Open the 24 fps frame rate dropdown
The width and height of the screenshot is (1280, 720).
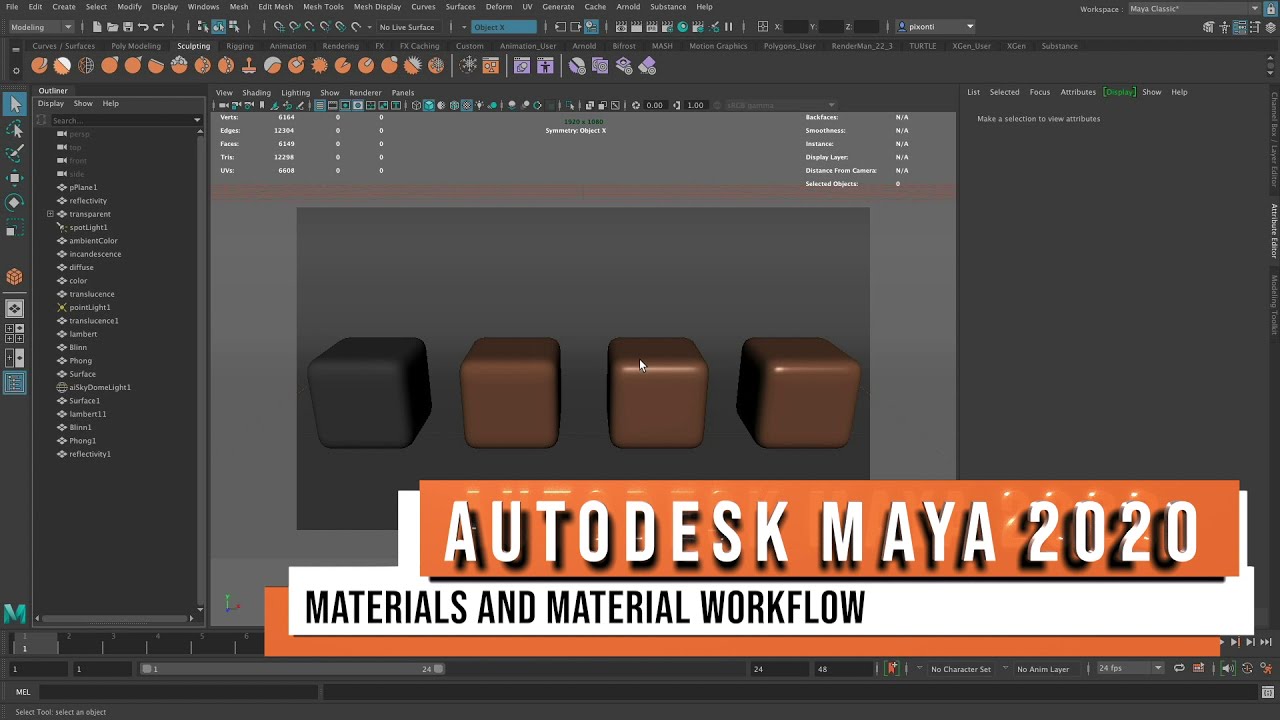(1130, 668)
